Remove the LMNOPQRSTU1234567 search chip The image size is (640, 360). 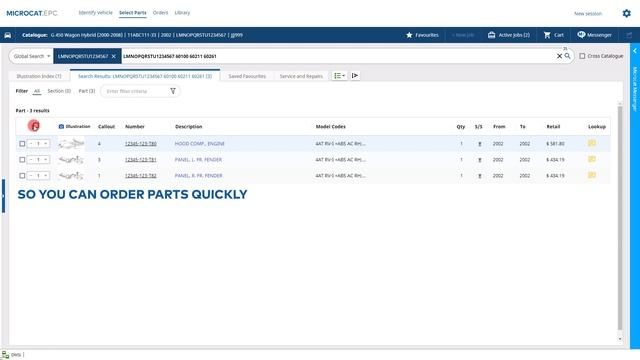[x=113, y=56]
